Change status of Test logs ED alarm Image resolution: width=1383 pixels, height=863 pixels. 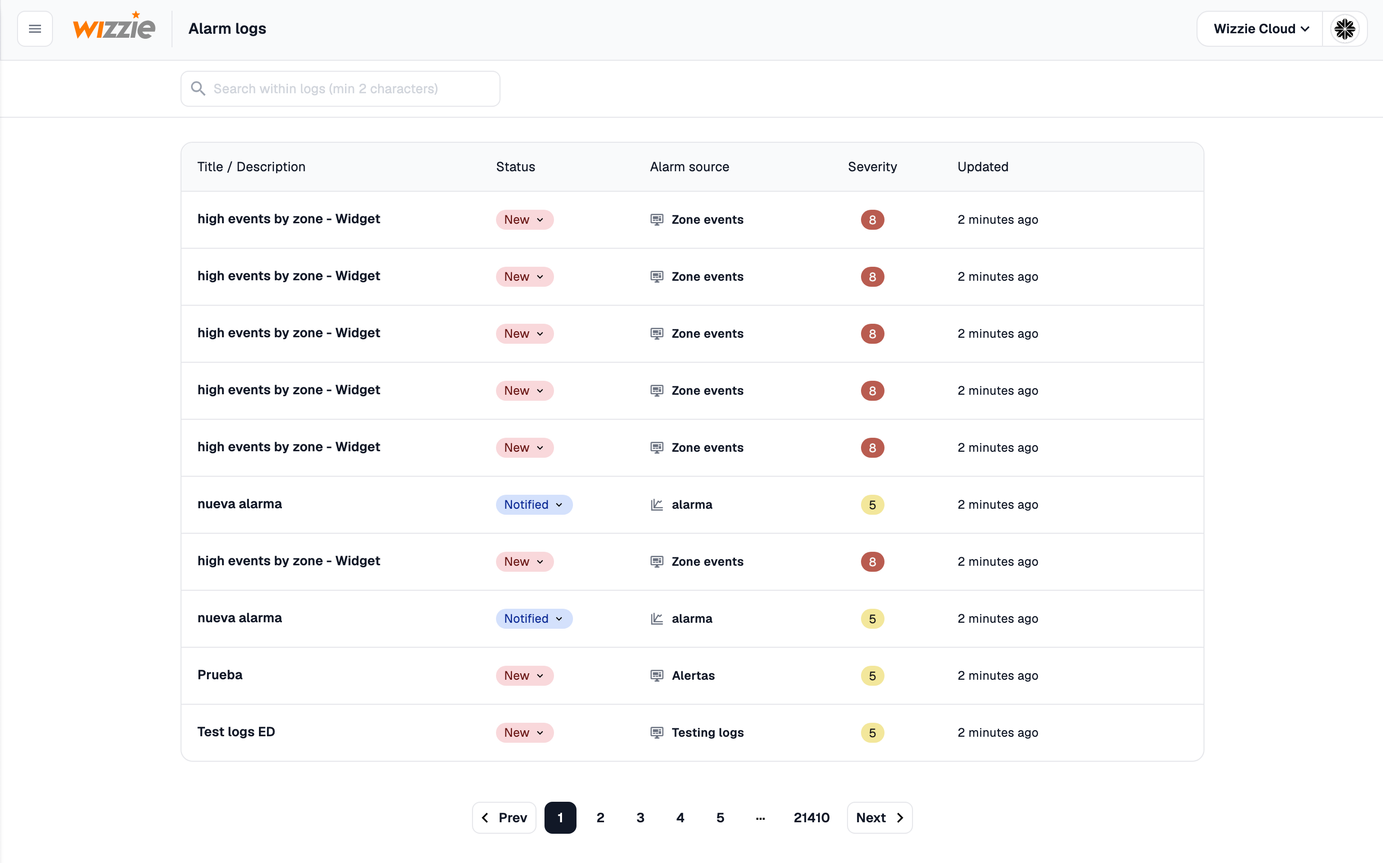pos(524,733)
